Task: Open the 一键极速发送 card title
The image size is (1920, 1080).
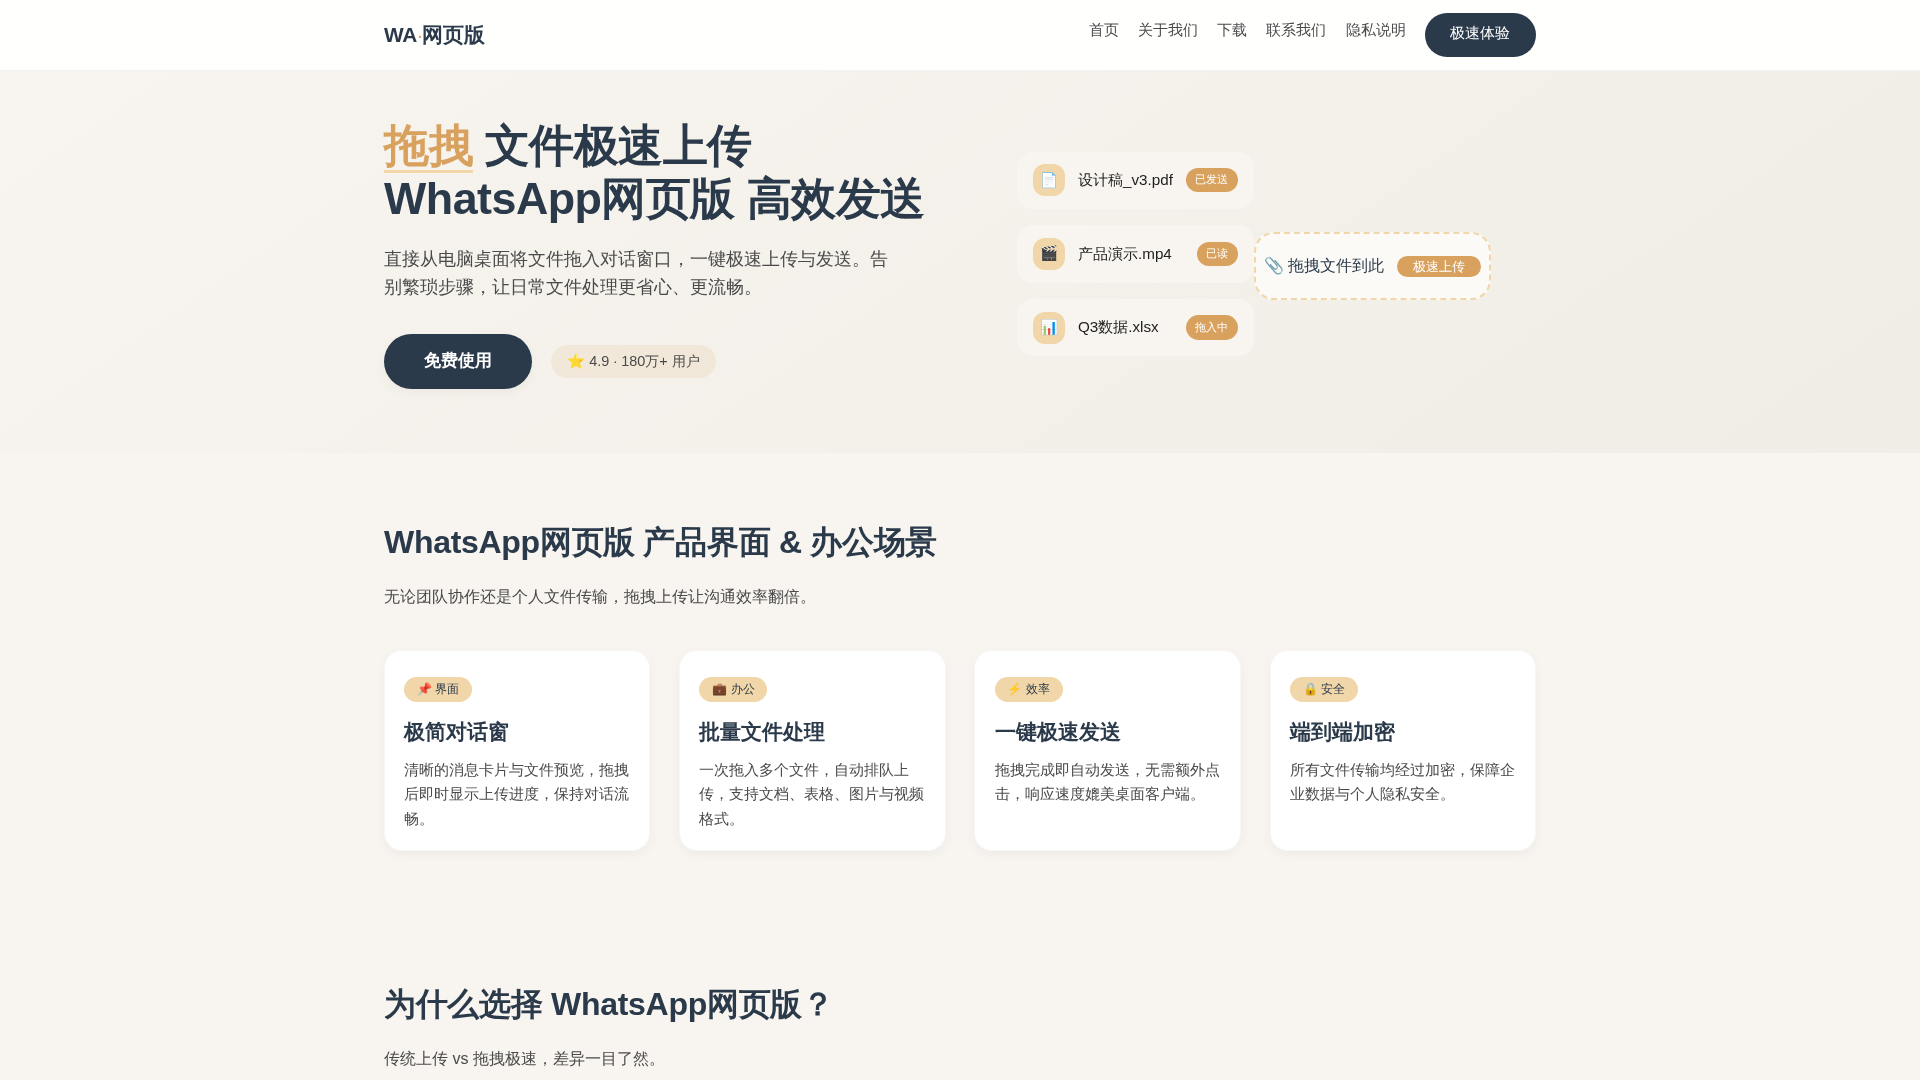Action: tap(1057, 732)
